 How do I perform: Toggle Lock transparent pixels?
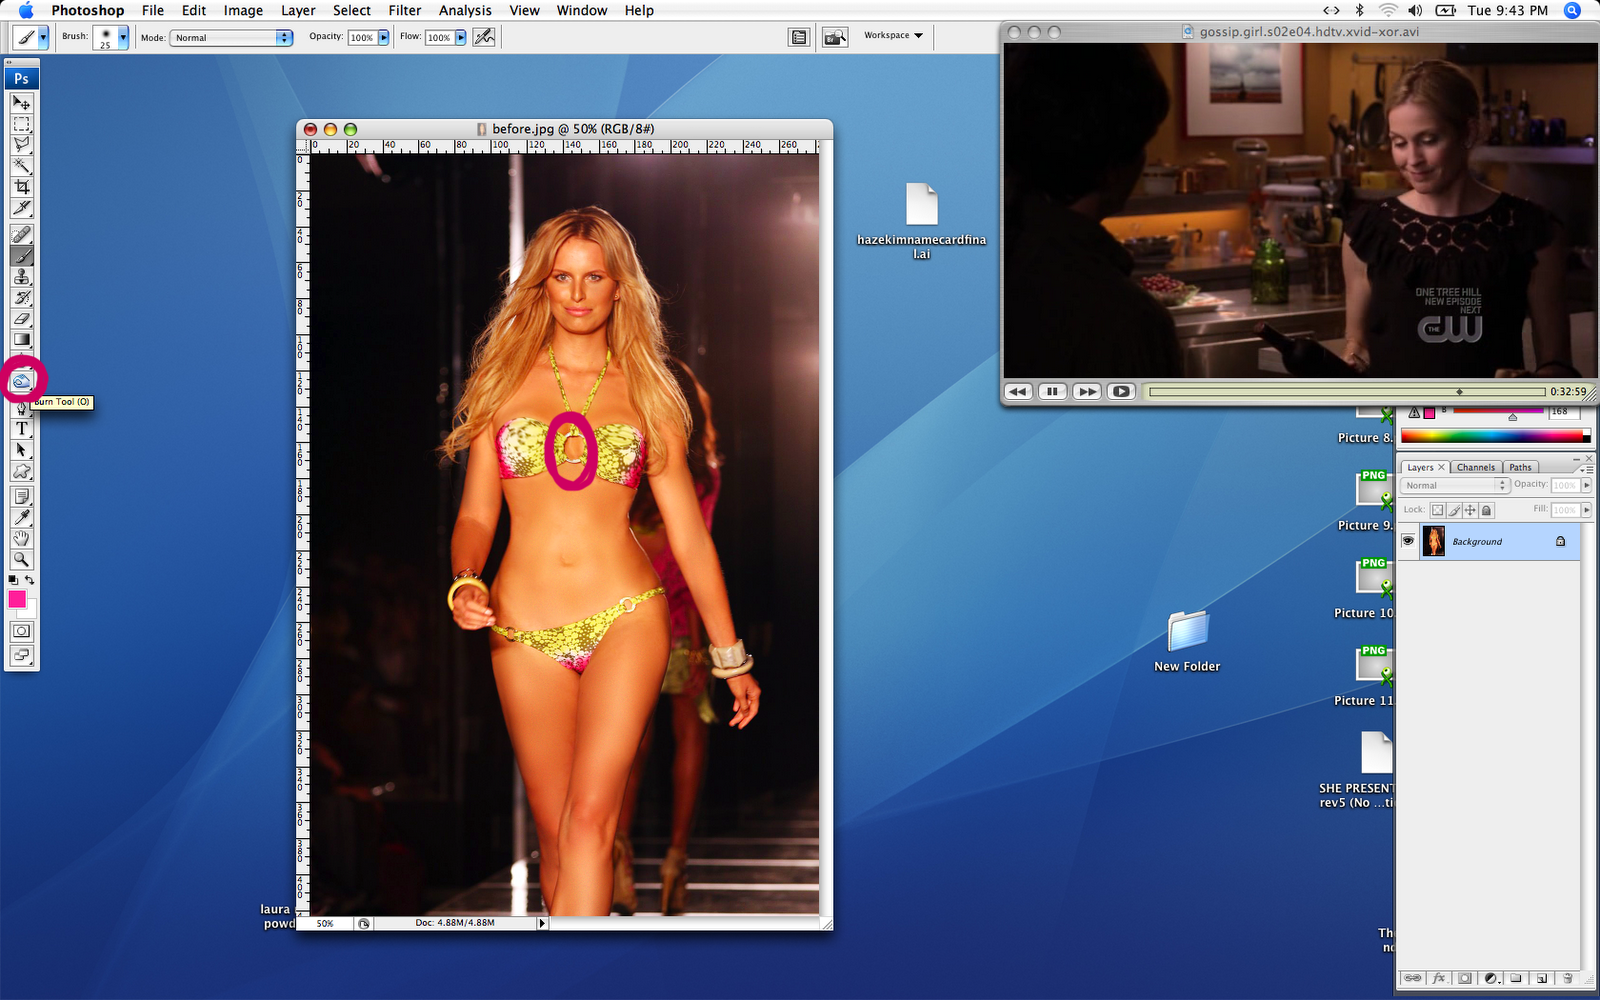(x=1438, y=510)
